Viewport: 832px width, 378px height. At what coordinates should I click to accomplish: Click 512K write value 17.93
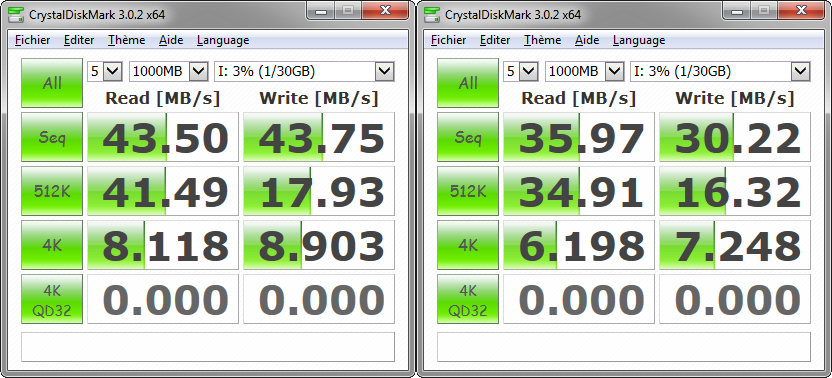click(319, 191)
